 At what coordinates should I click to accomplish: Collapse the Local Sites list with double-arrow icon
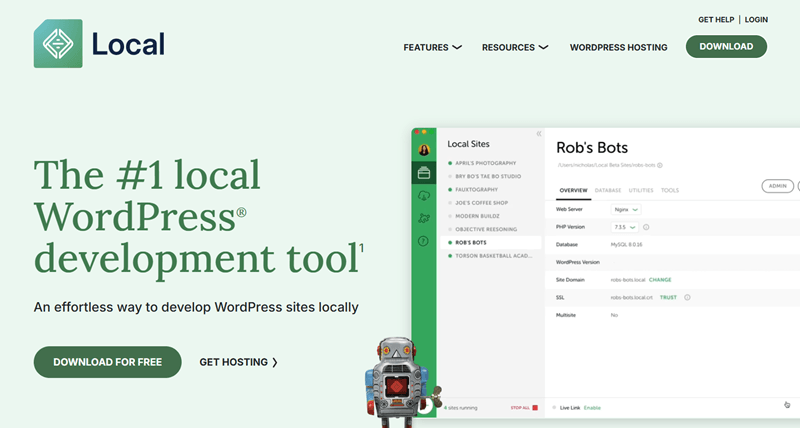click(x=539, y=134)
